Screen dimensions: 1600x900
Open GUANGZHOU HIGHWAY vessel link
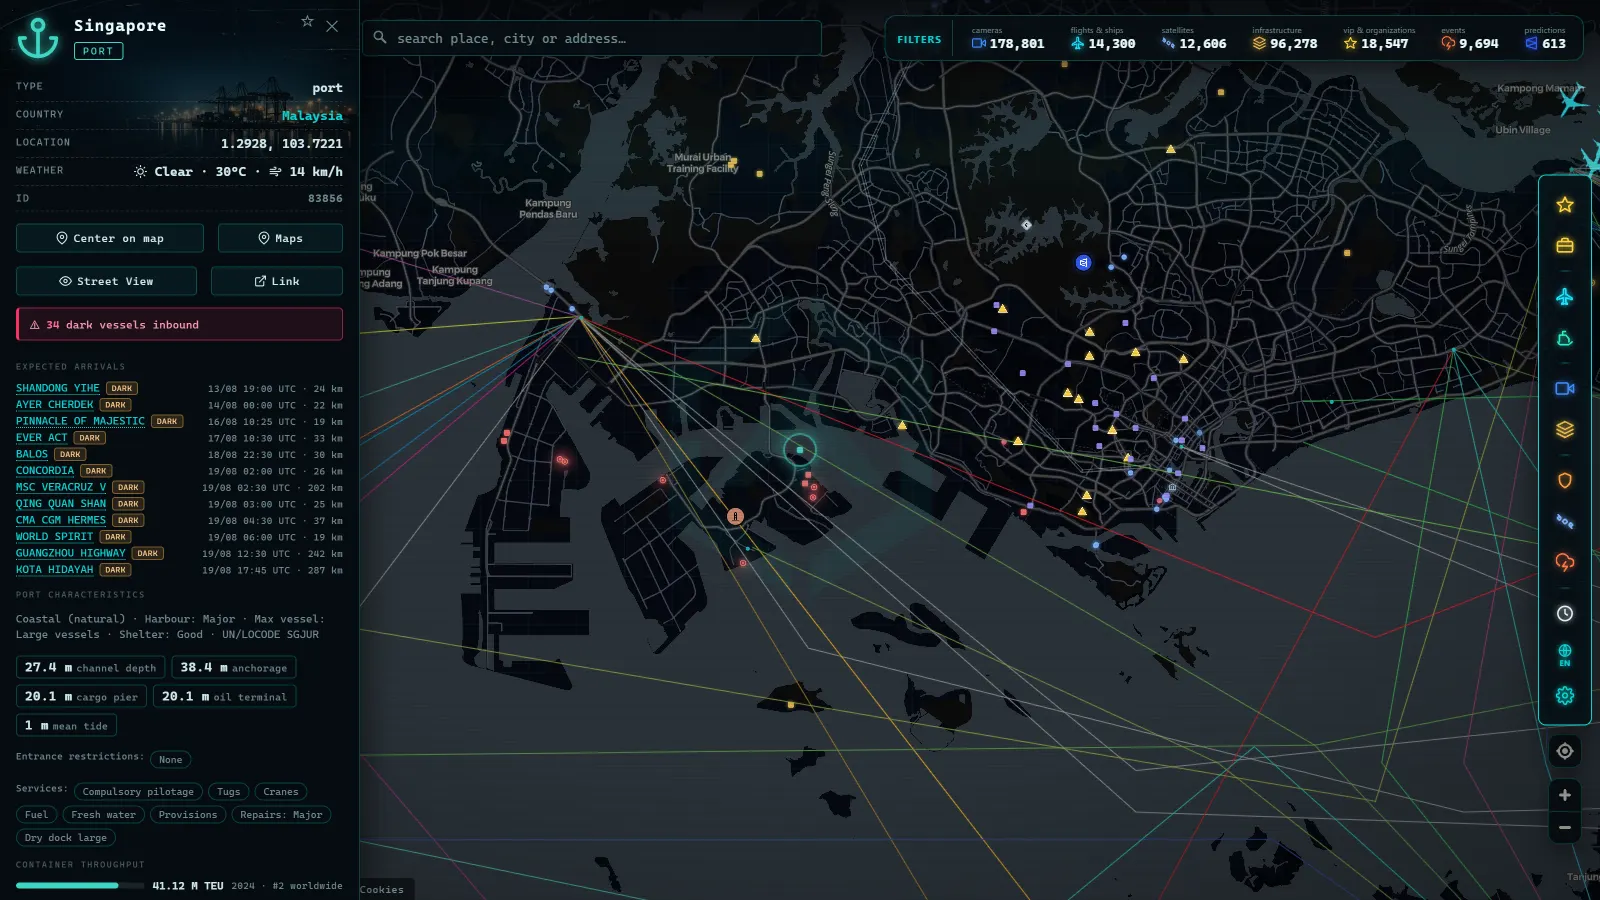pyautogui.click(x=70, y=553)
